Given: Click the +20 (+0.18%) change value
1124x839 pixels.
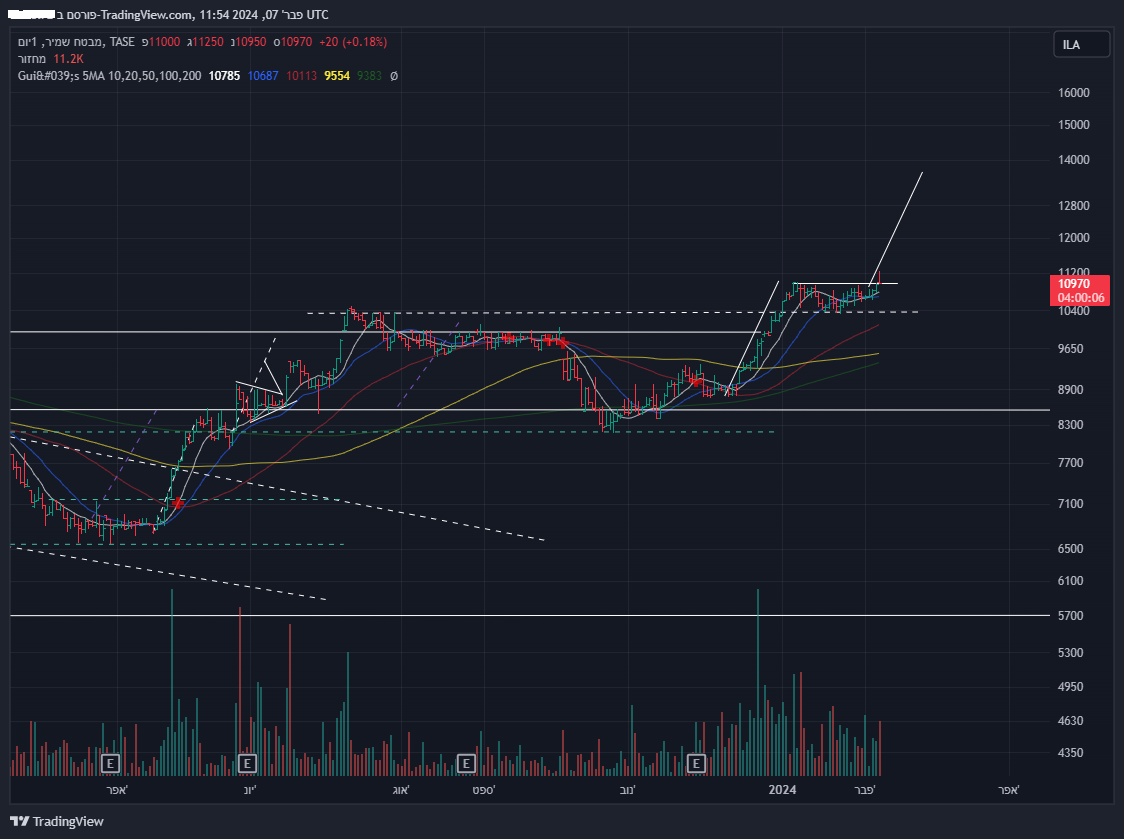Looking at the screenshot, I should click(353, 42).
